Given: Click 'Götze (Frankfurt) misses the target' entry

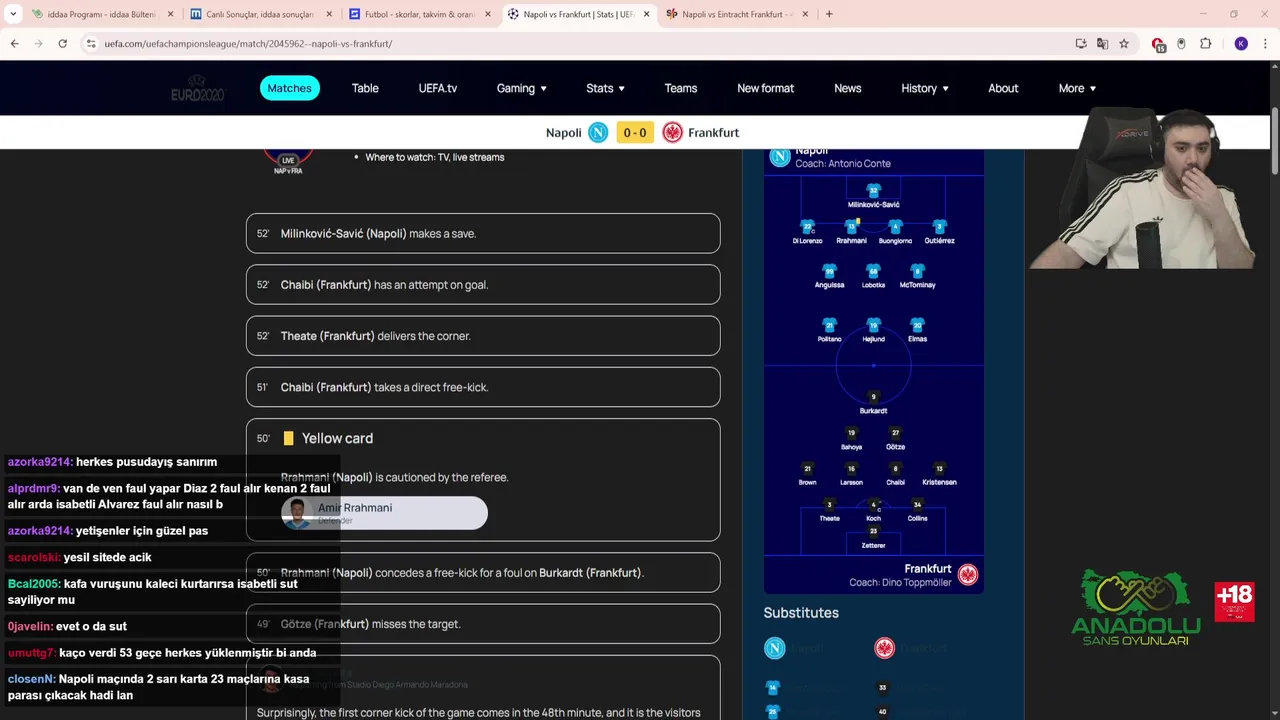Looking at the screenshot, I should point(483,624).
